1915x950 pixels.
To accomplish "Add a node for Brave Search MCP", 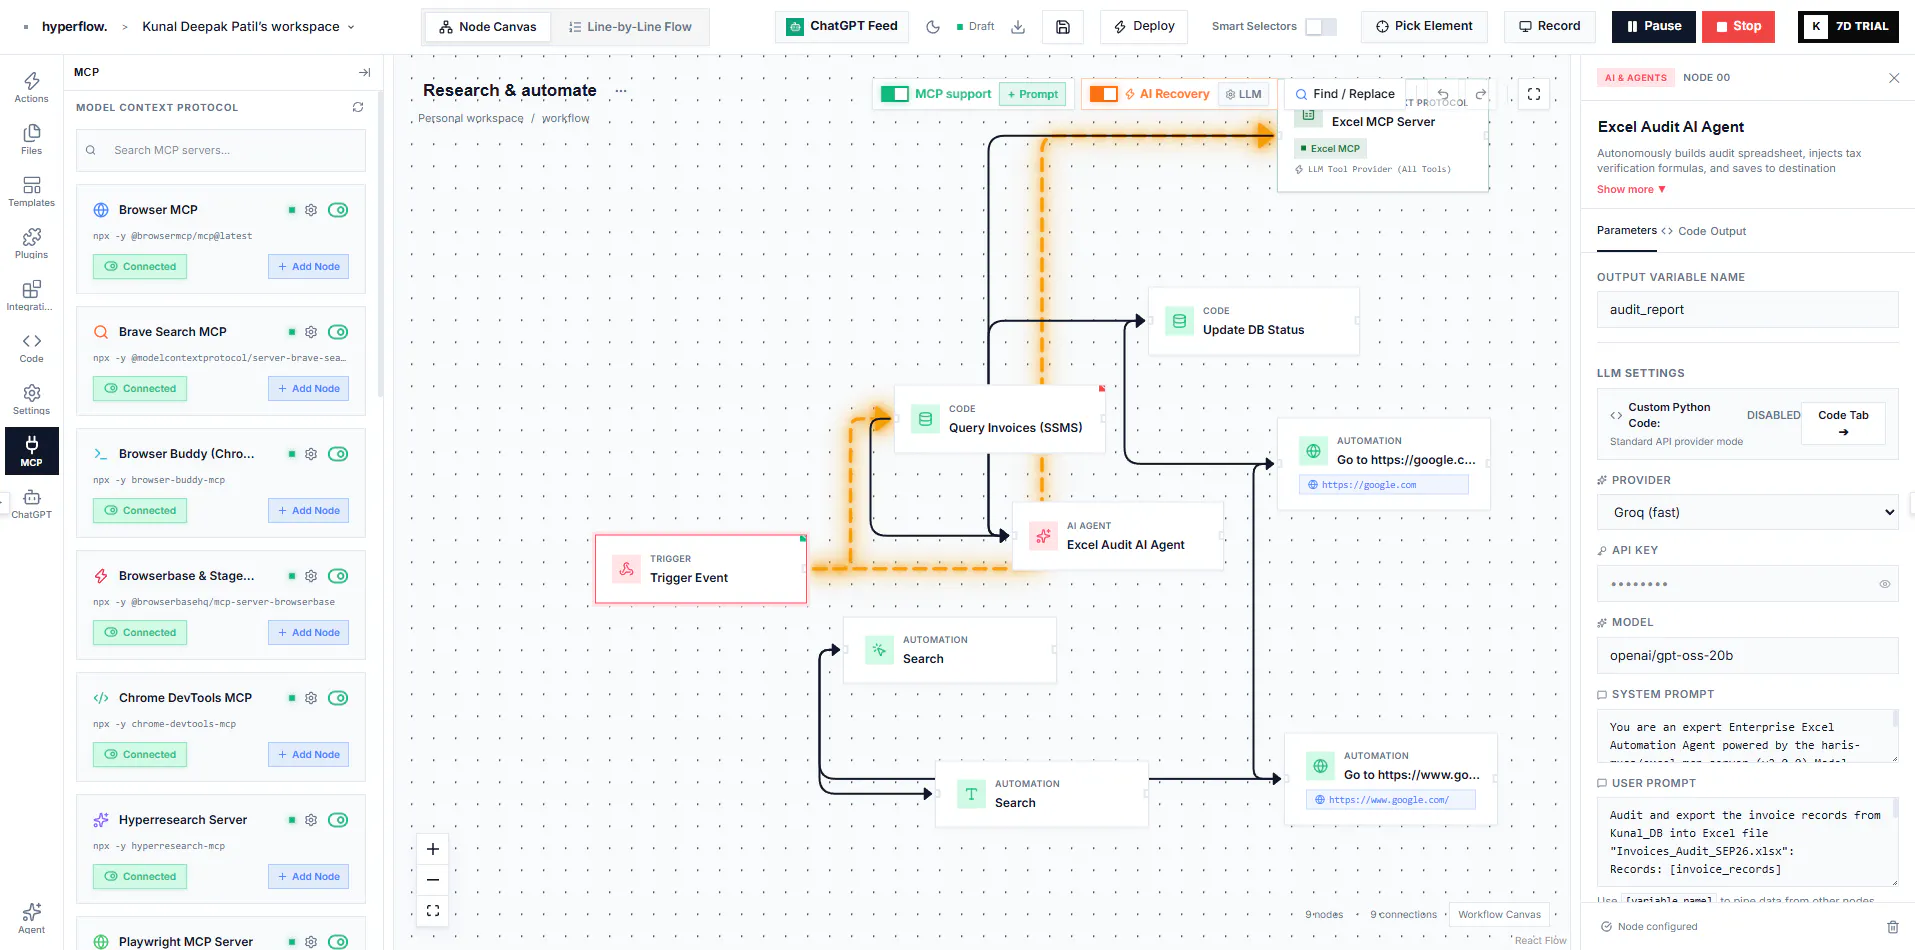I will point(308,388).
